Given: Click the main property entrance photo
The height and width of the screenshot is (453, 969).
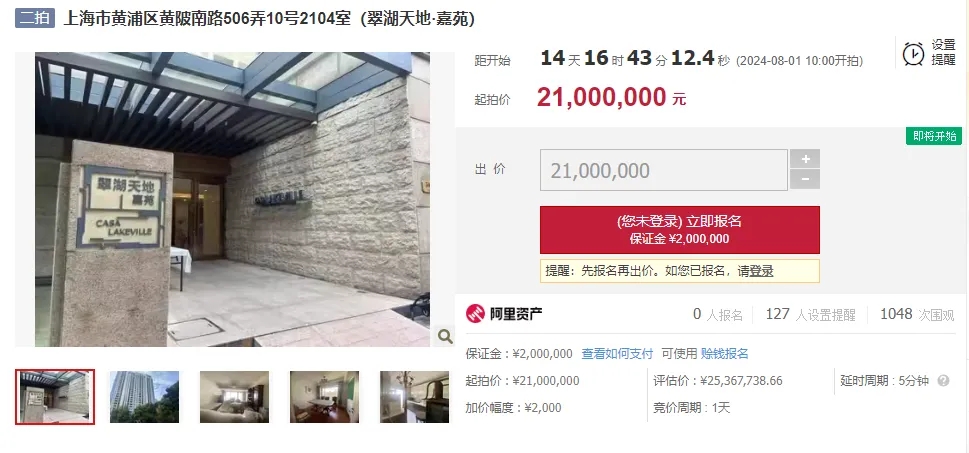Looking at the screenshot, I should 232,199.
